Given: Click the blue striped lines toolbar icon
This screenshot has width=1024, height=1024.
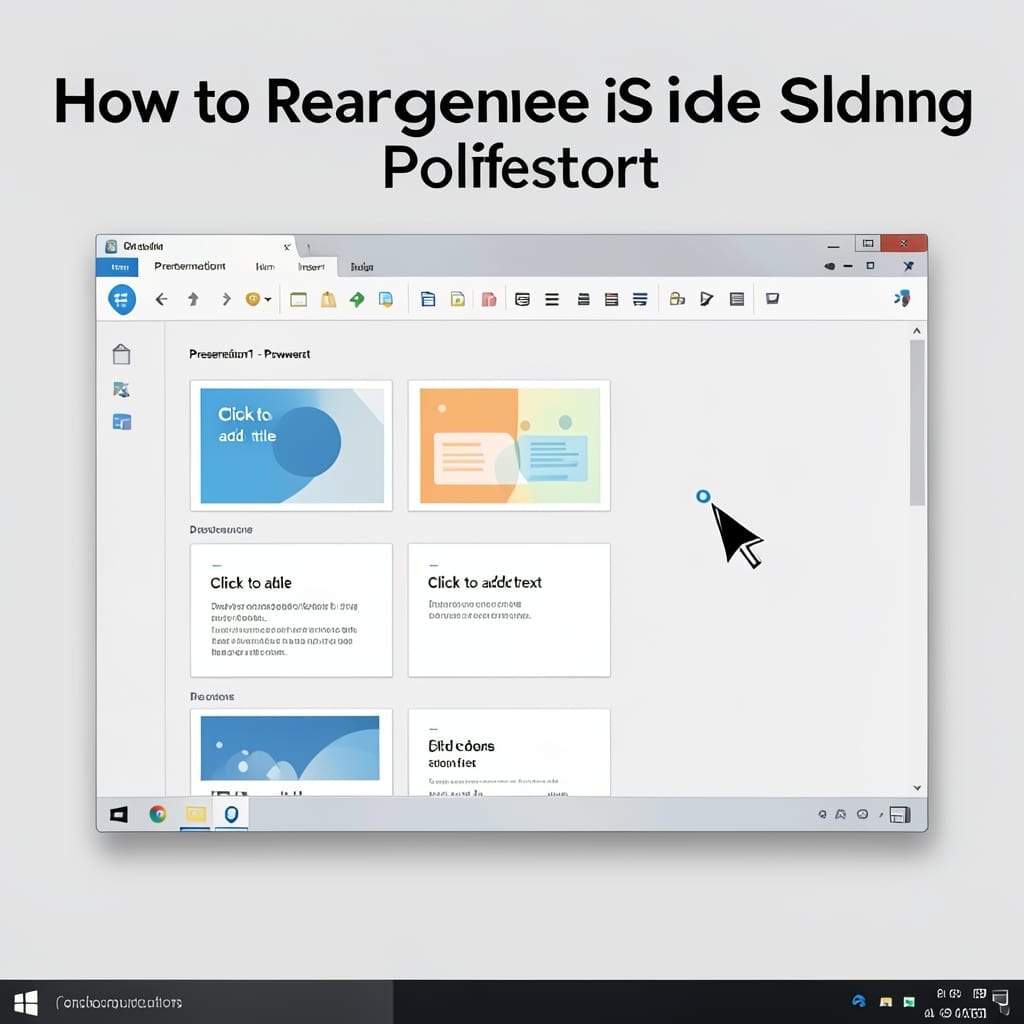Looking at the screenshot, I should click(640, 299).
